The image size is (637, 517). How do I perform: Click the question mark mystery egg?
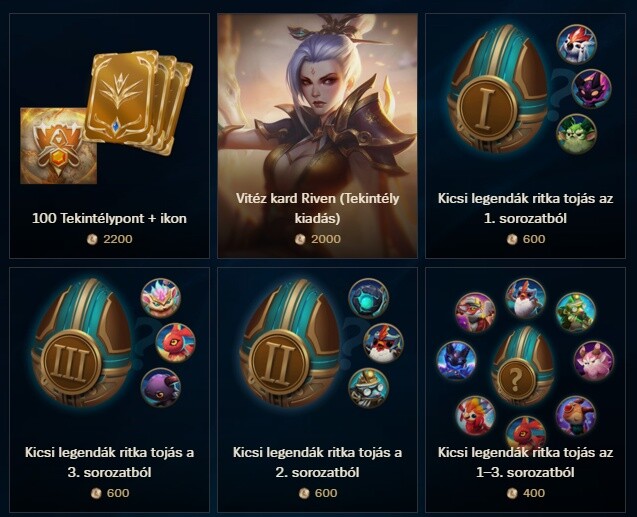pyautogui.click(x=515, y=378)
